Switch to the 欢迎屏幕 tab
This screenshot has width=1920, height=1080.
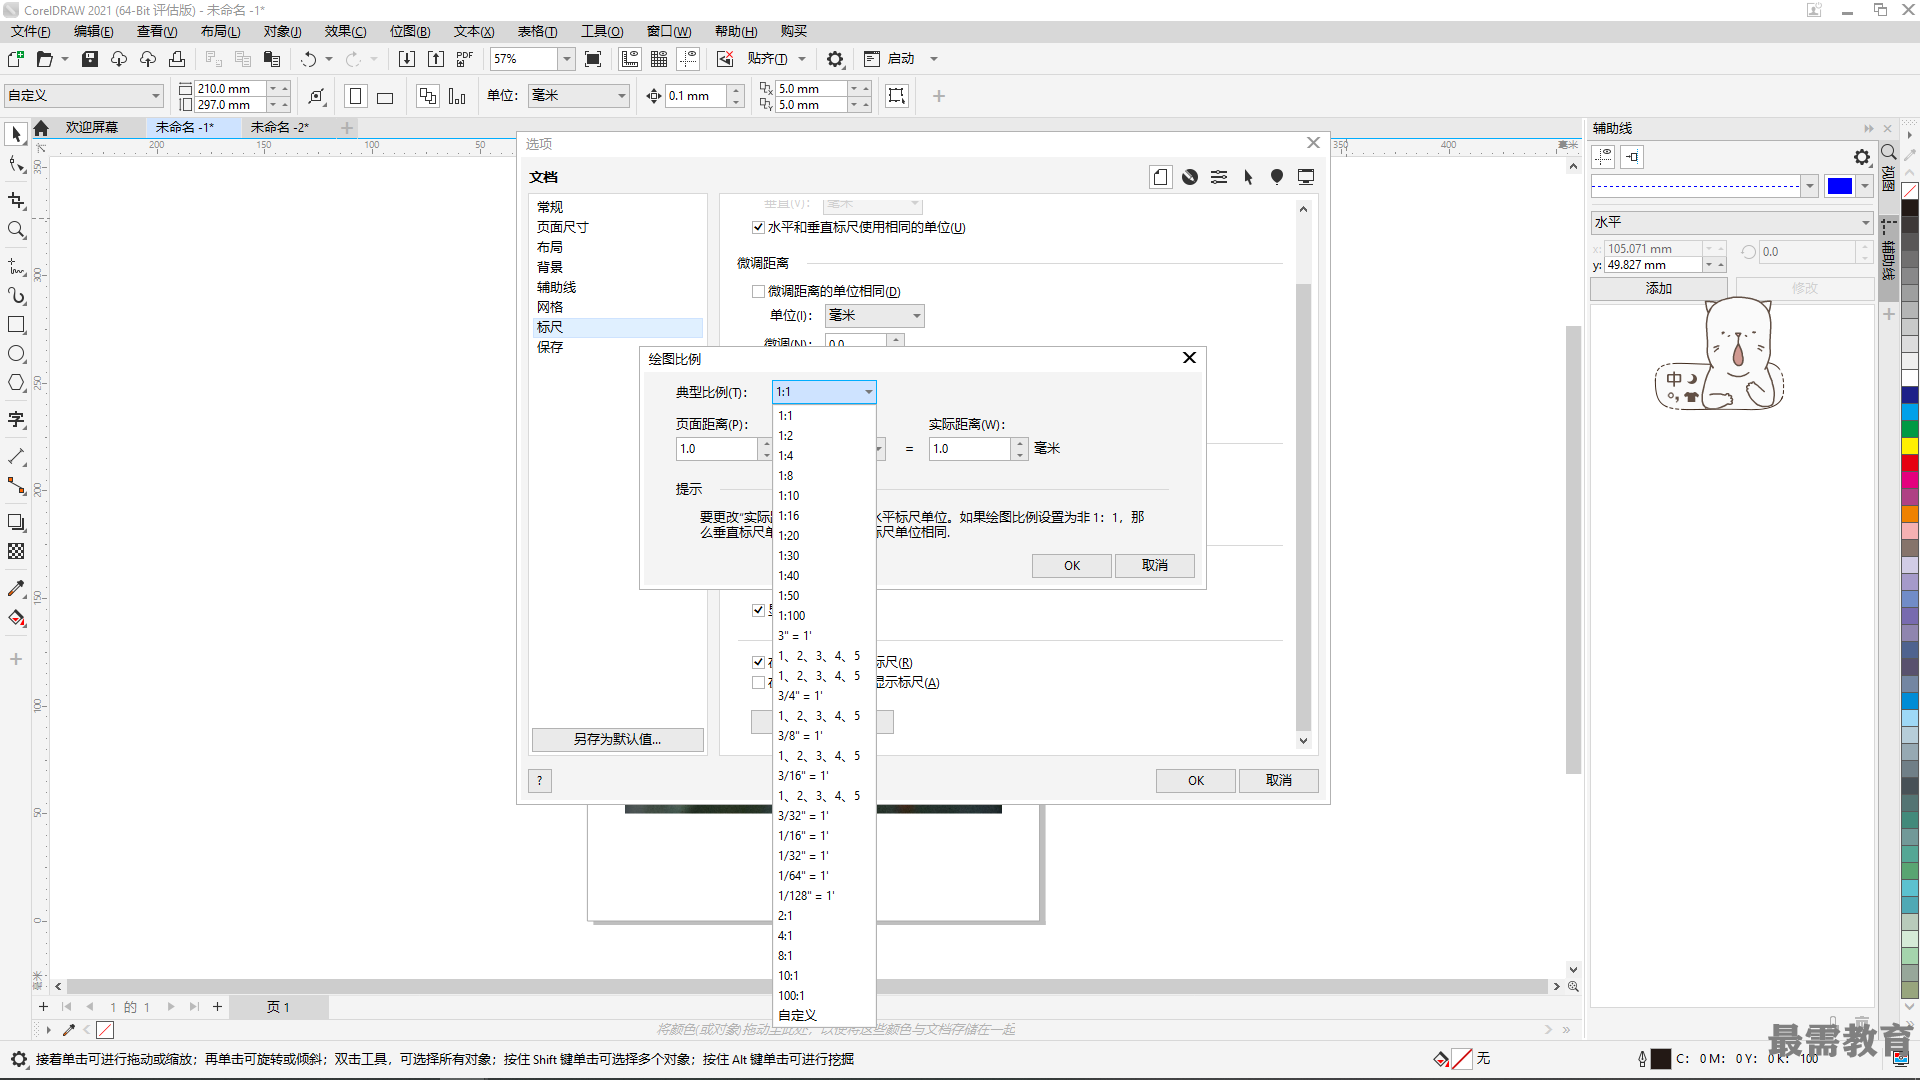click(92, 127)
